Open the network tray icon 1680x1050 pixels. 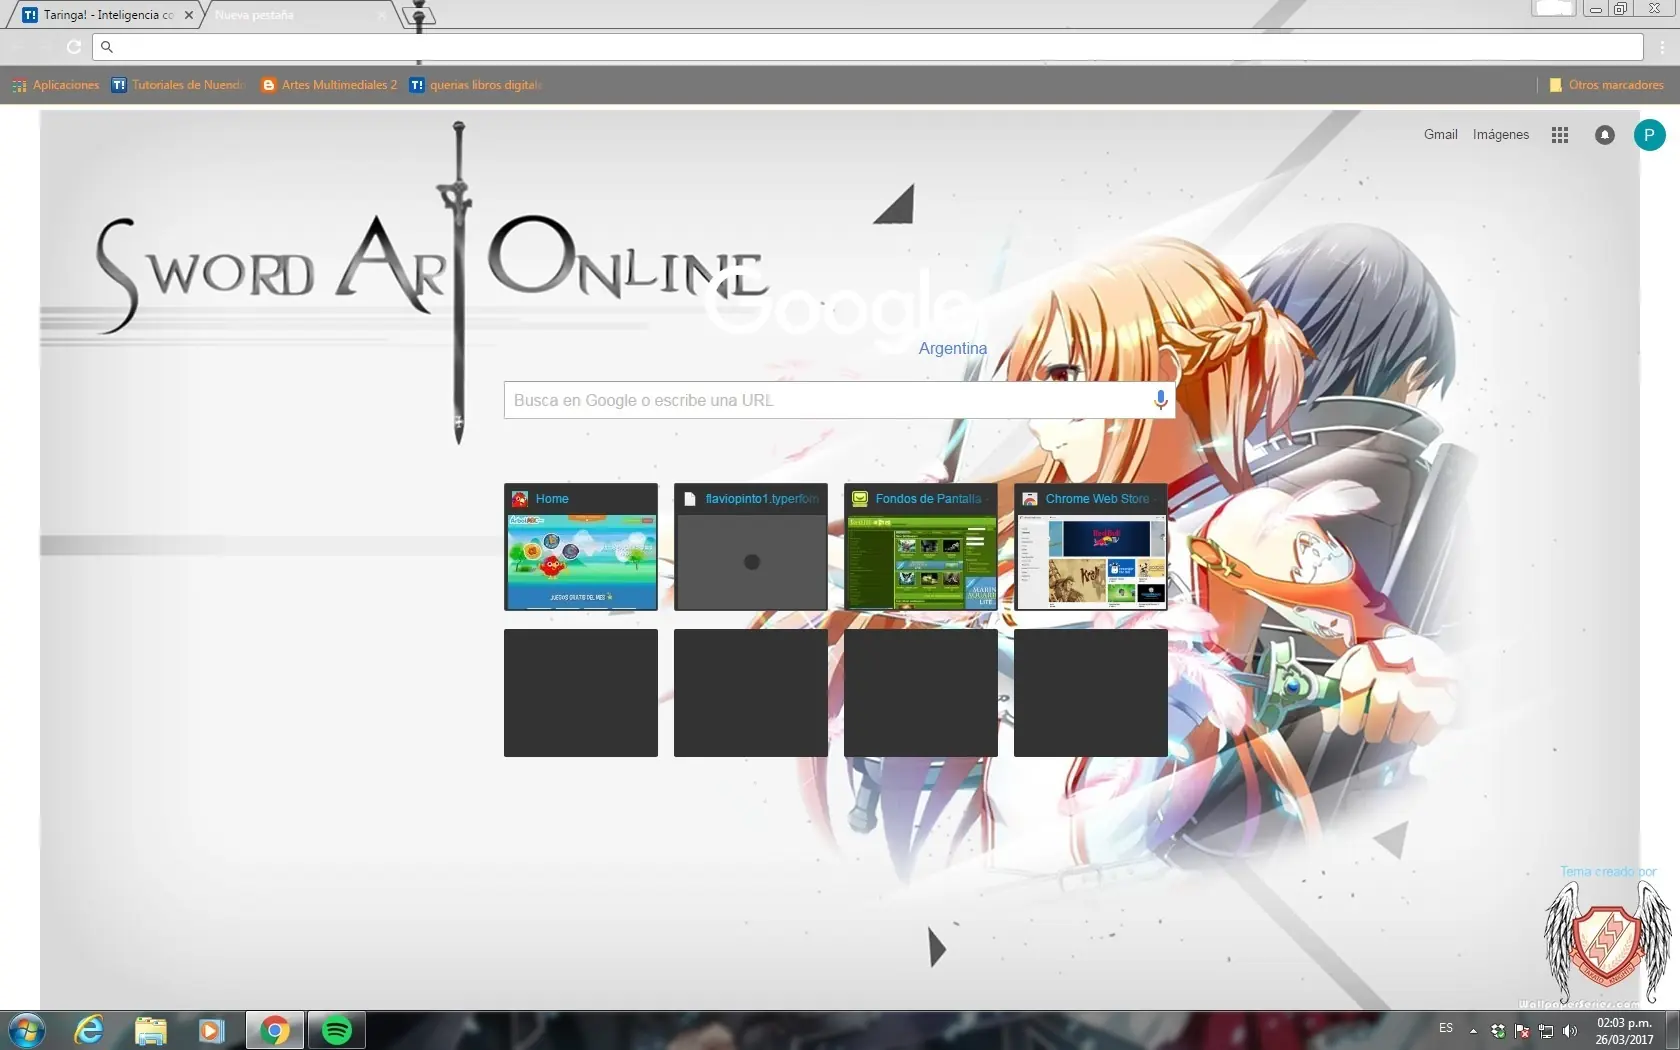coord(1545,1030)
